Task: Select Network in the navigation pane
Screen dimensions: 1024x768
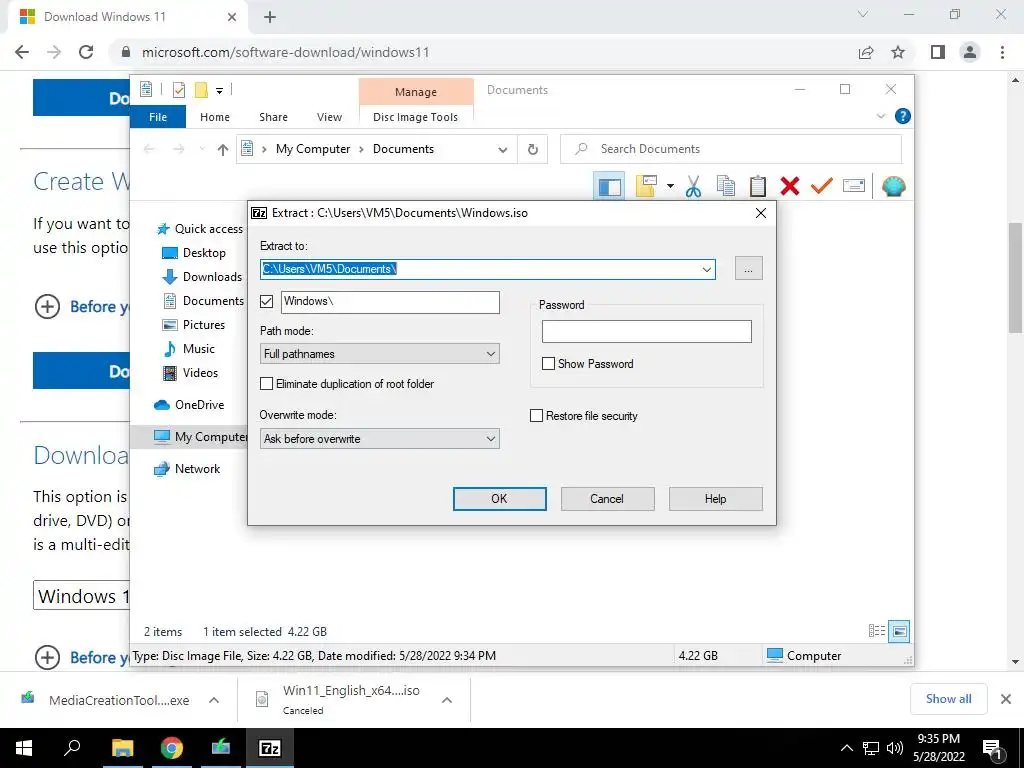Action: click(x=187, y=469)
